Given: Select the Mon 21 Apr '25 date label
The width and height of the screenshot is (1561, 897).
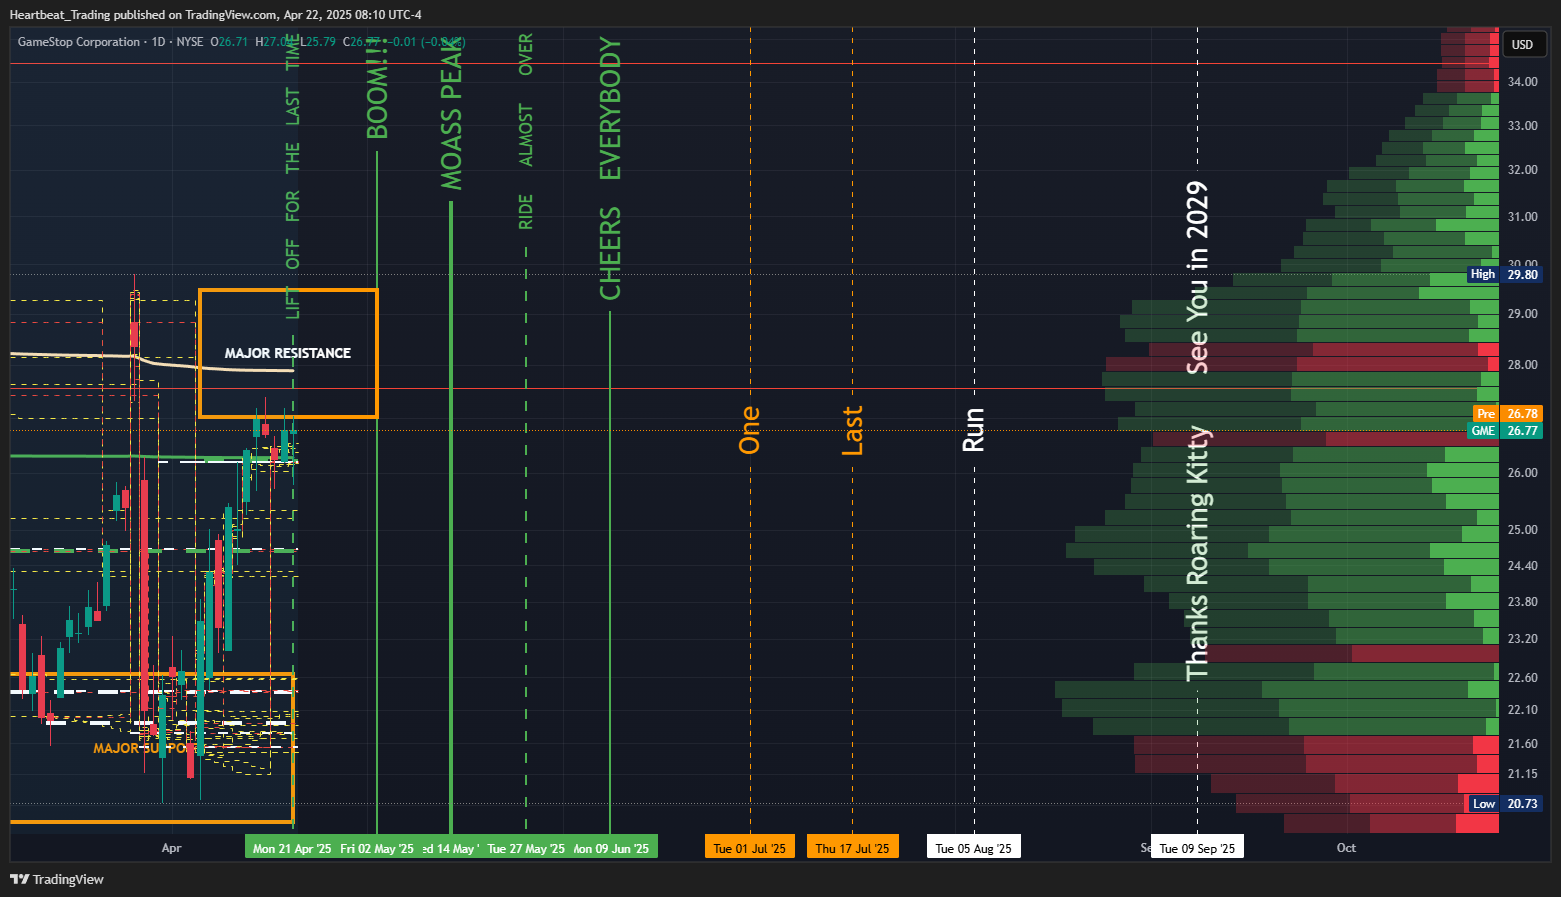Looking at the screenshot, I should click(292, 848).
